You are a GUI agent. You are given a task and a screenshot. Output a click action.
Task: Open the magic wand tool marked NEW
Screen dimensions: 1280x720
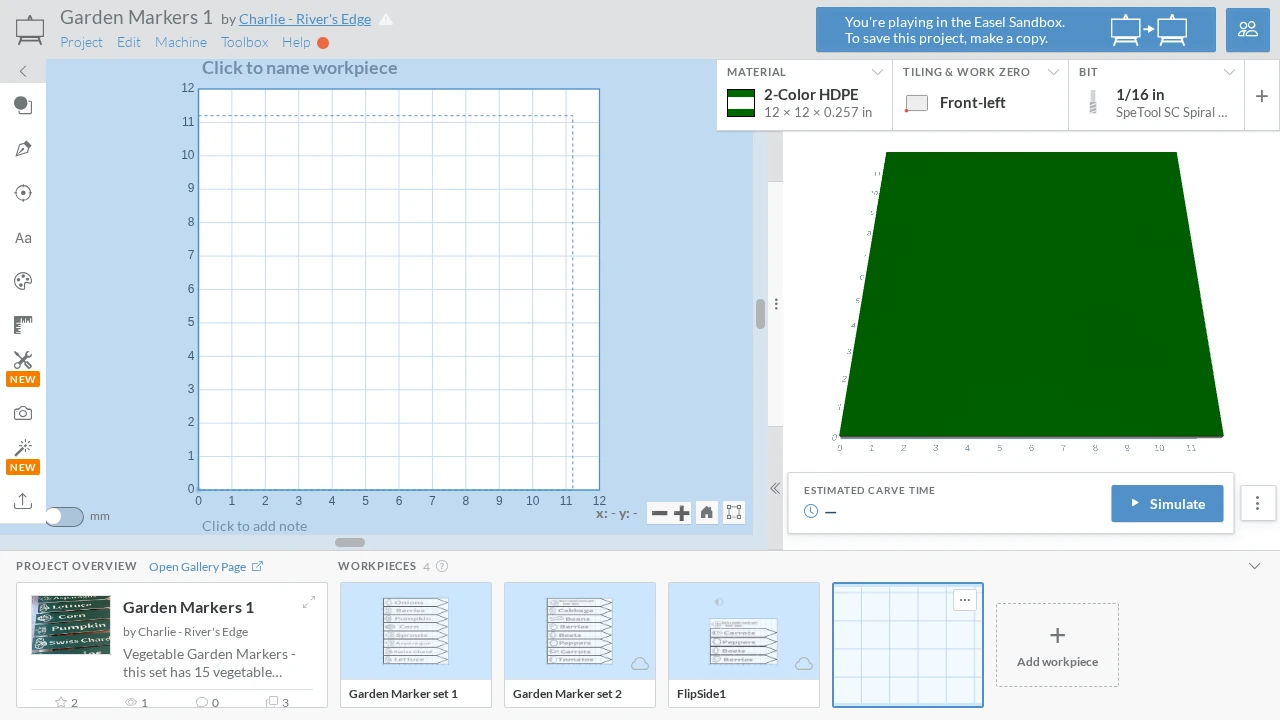[x=23, y=447]
